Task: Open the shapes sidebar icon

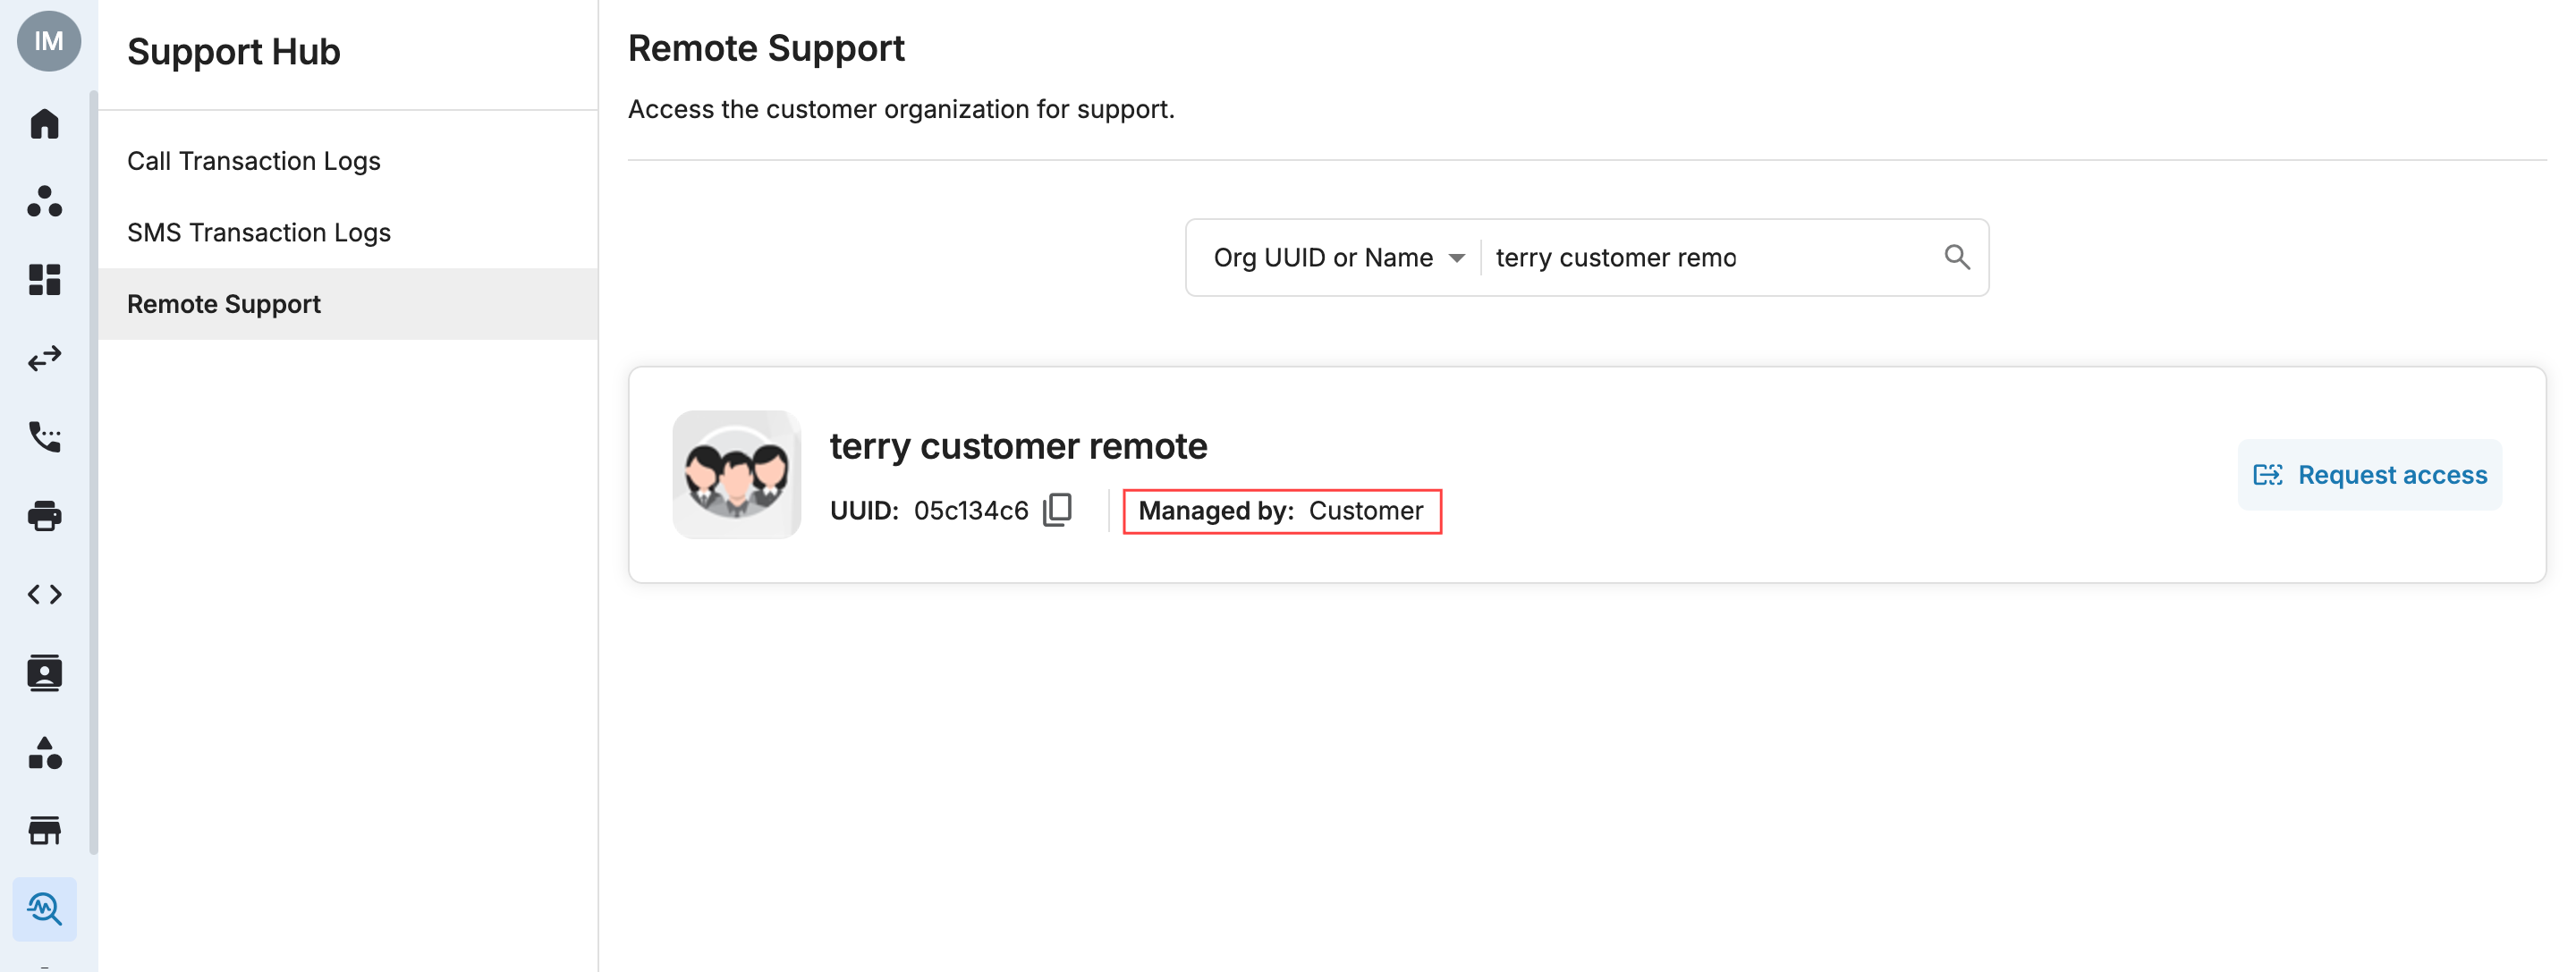Action: tap(44, 752)
